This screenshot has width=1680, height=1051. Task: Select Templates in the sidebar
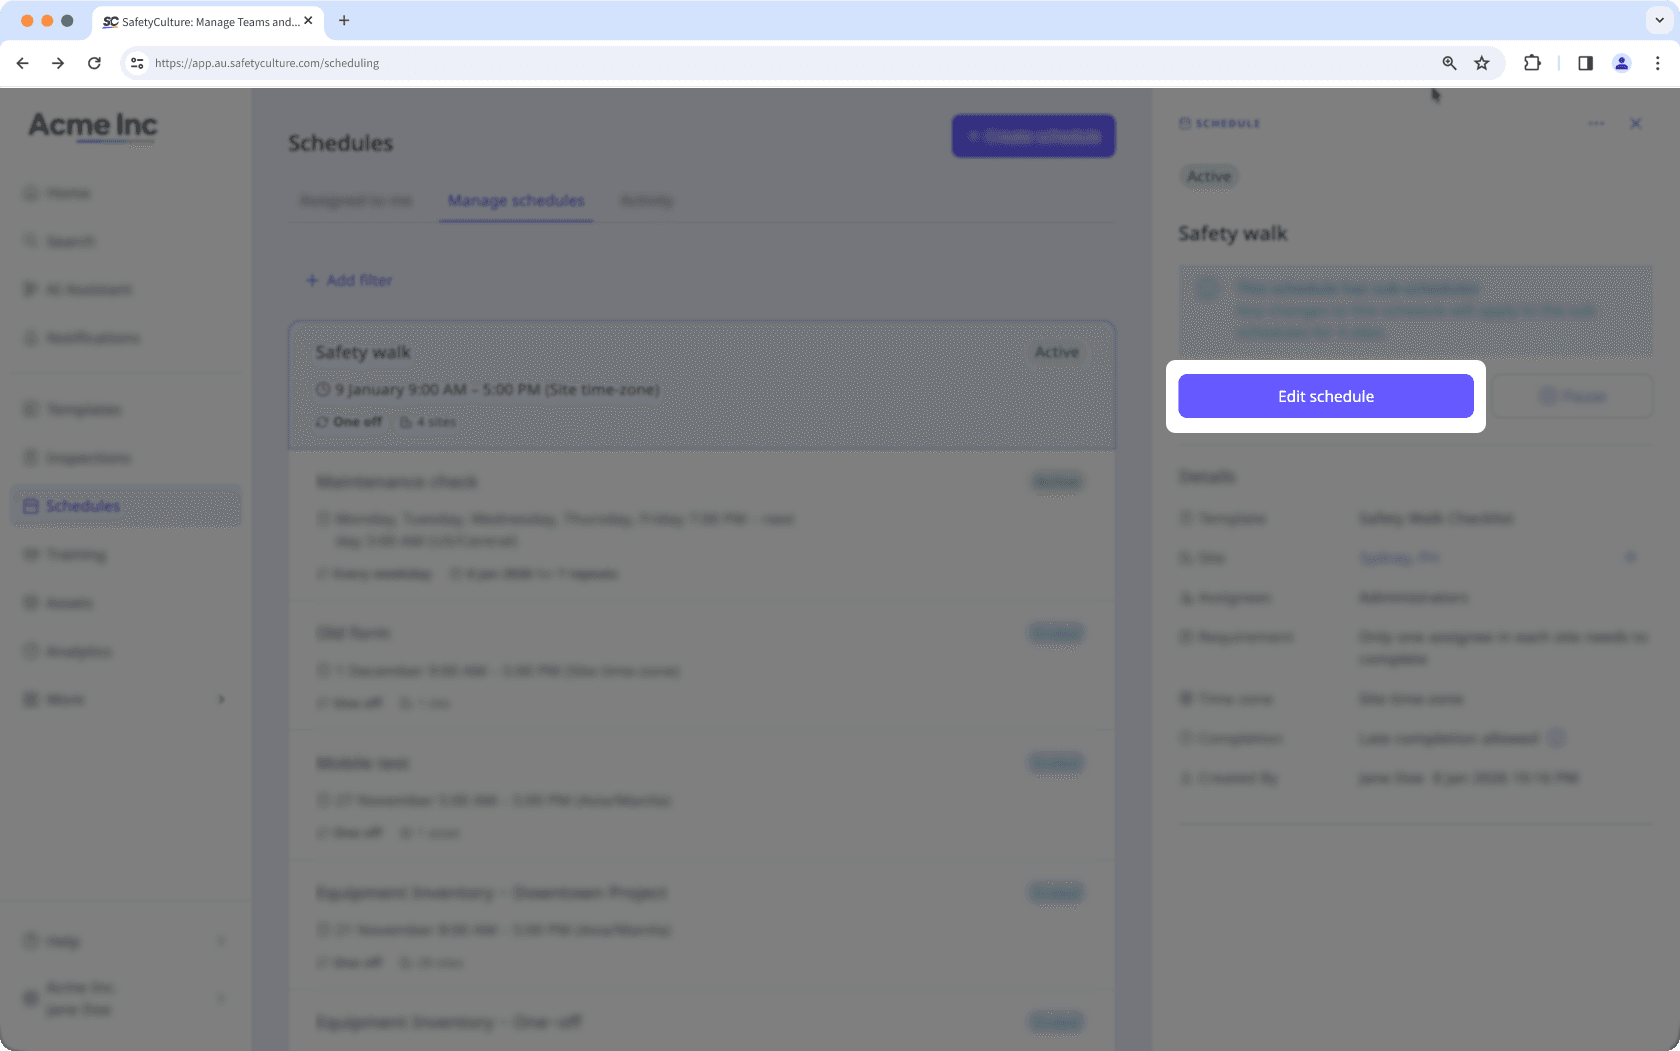pos(84,409)
